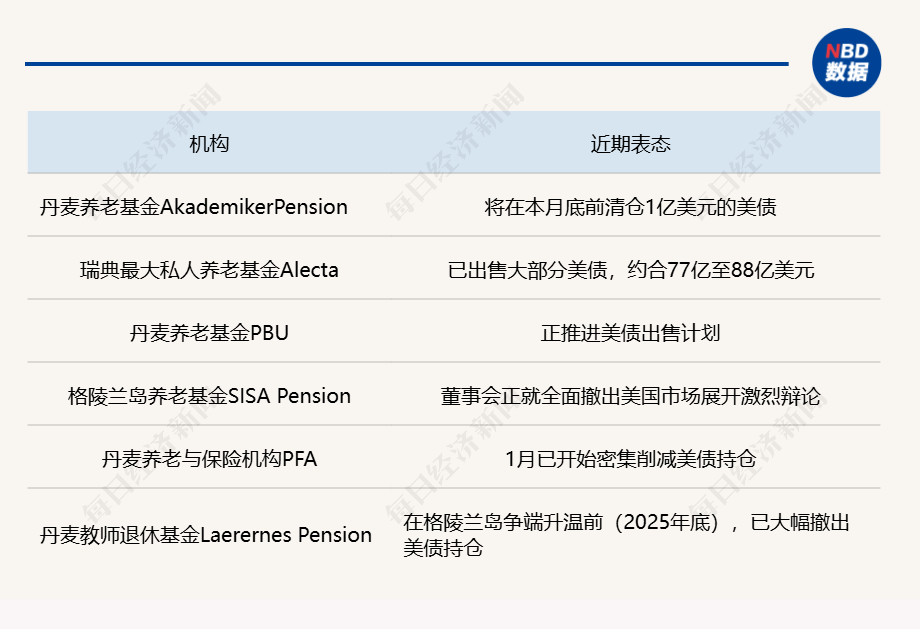The width and height of the screenshot is (920, 629).
Task: Select the 格陵兰岛养老基金SISA Pension cell
Action: click(x=209, y=396)
